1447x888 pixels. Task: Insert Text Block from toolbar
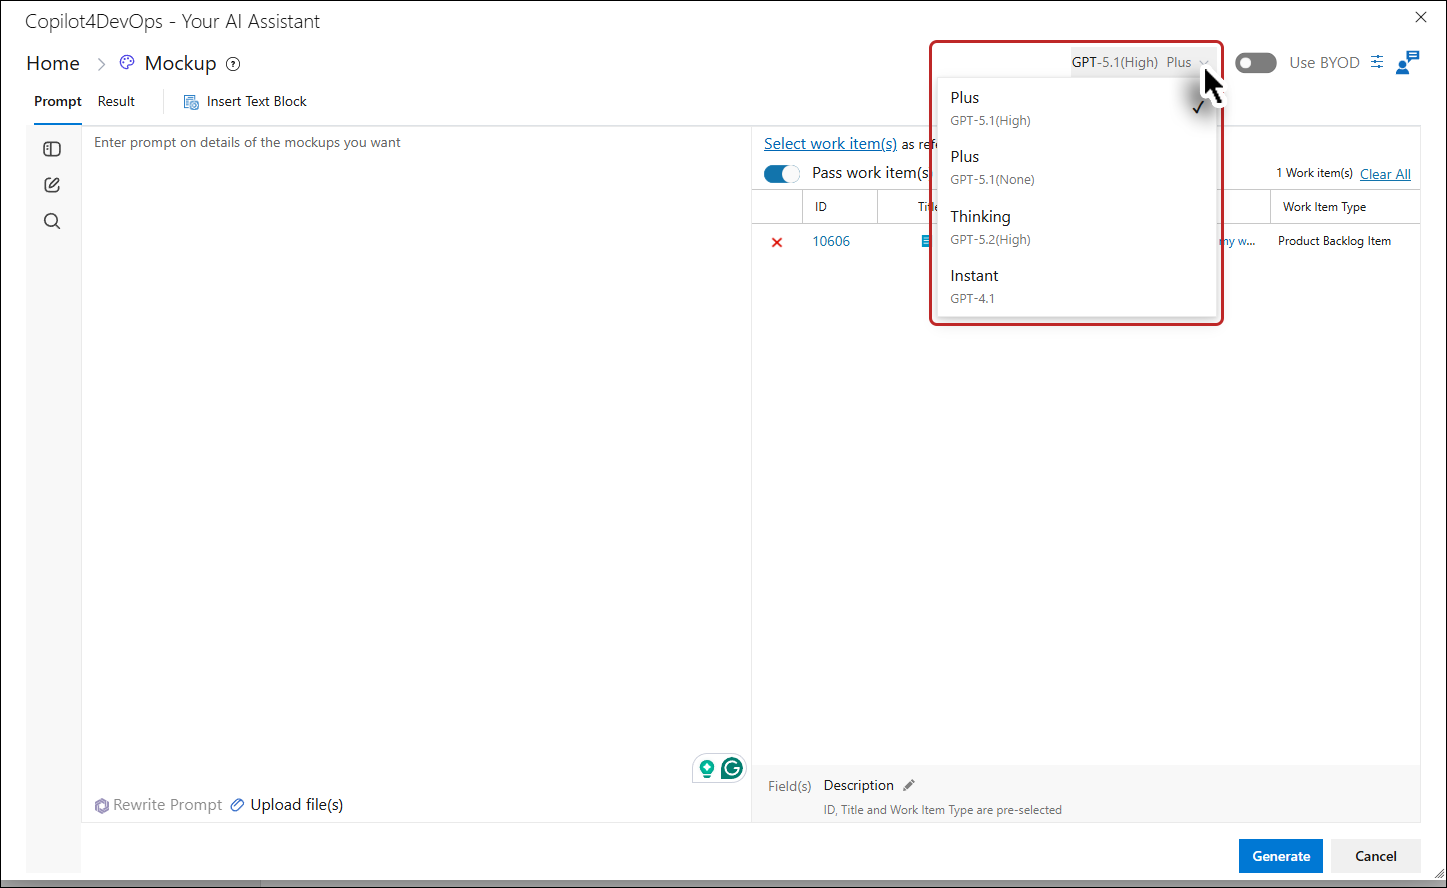(245, 101)
